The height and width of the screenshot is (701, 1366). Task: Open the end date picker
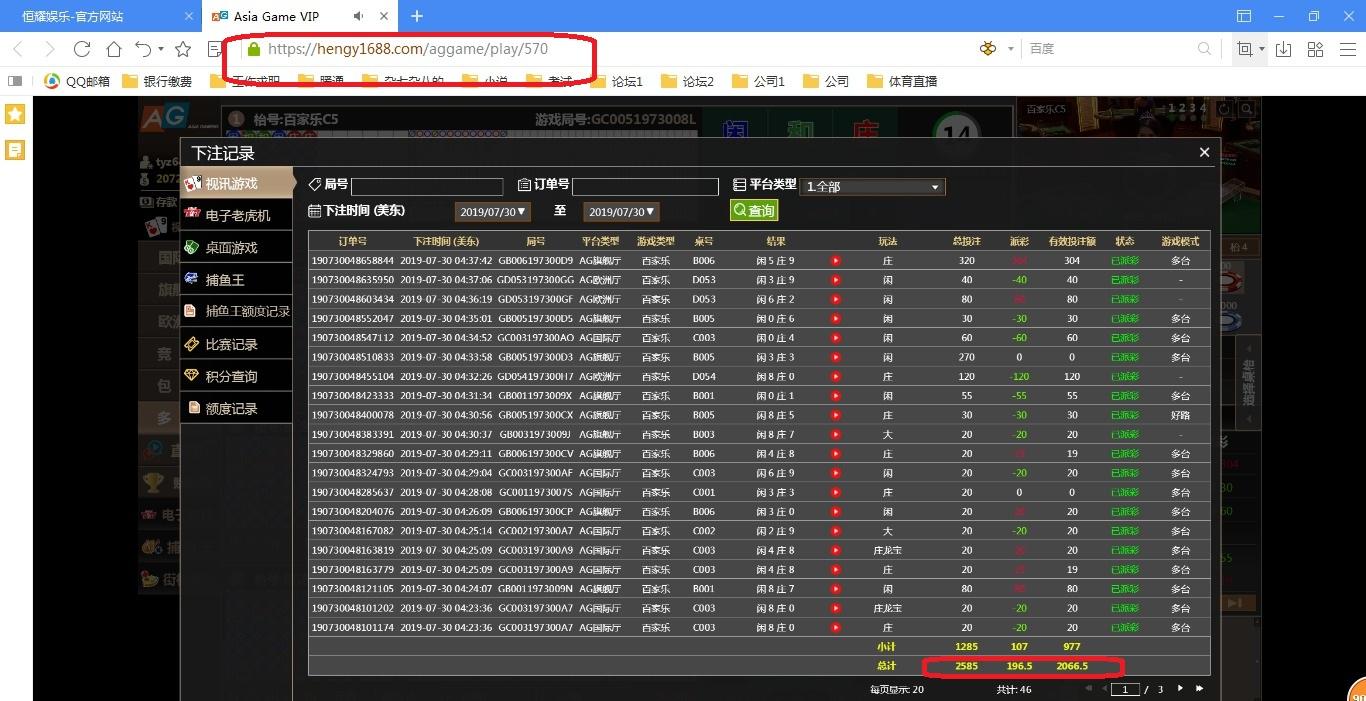[622, 212]
